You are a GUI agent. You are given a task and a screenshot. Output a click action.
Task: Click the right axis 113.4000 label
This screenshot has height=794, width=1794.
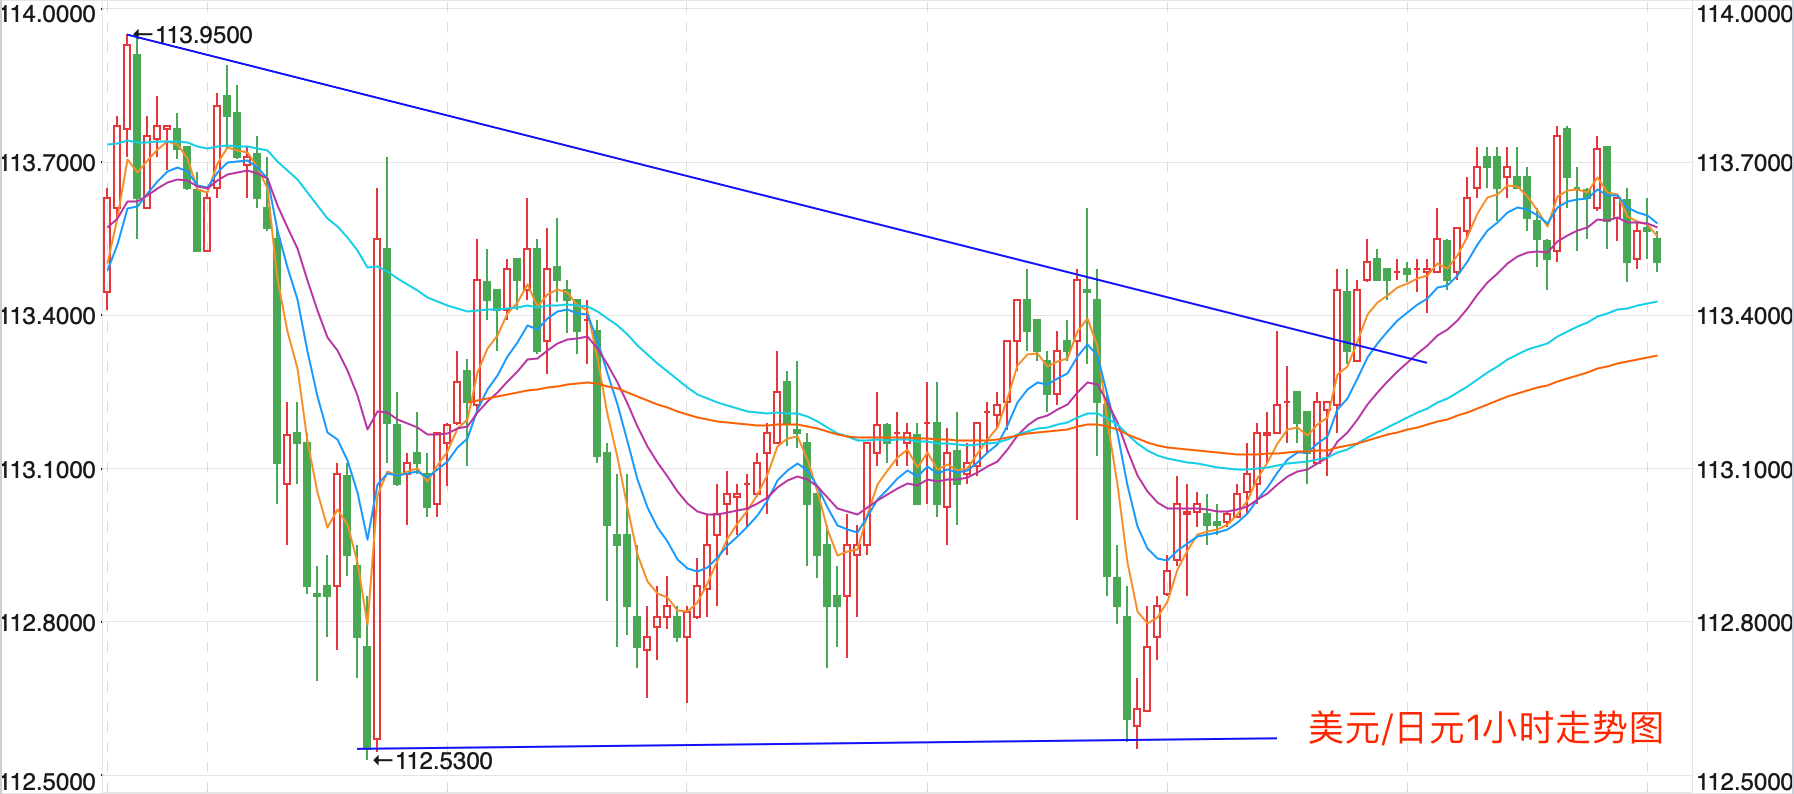[1745, 316]
